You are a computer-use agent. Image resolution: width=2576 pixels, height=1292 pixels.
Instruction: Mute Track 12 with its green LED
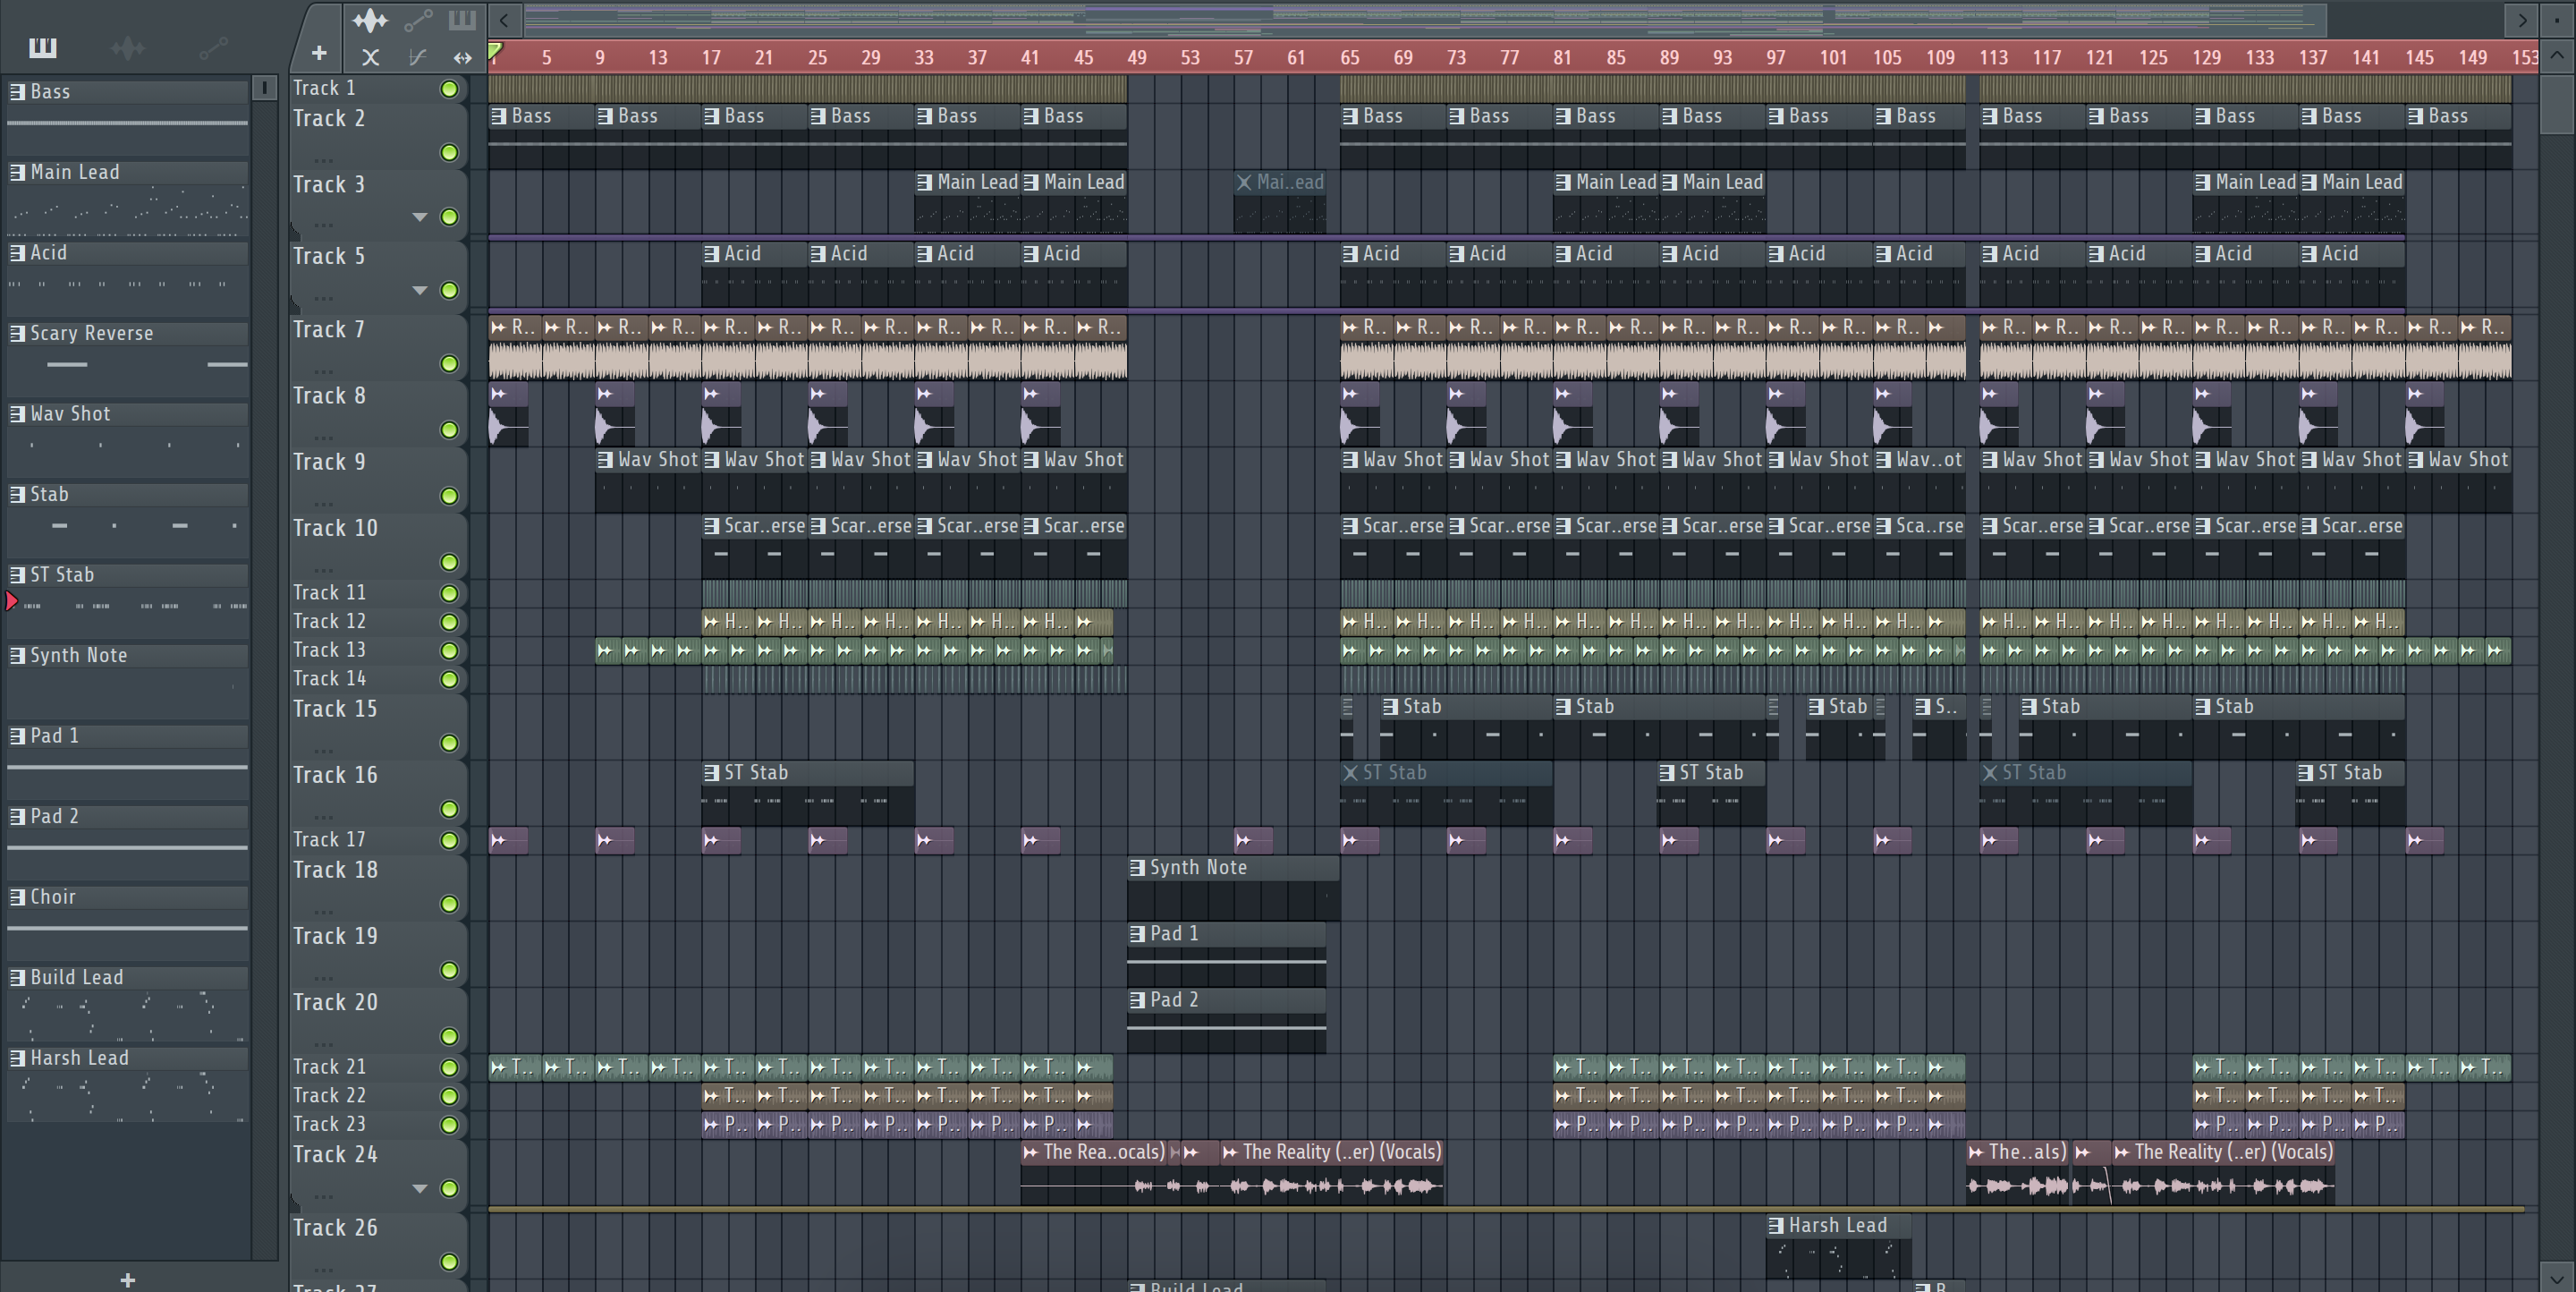click(450, 622)
